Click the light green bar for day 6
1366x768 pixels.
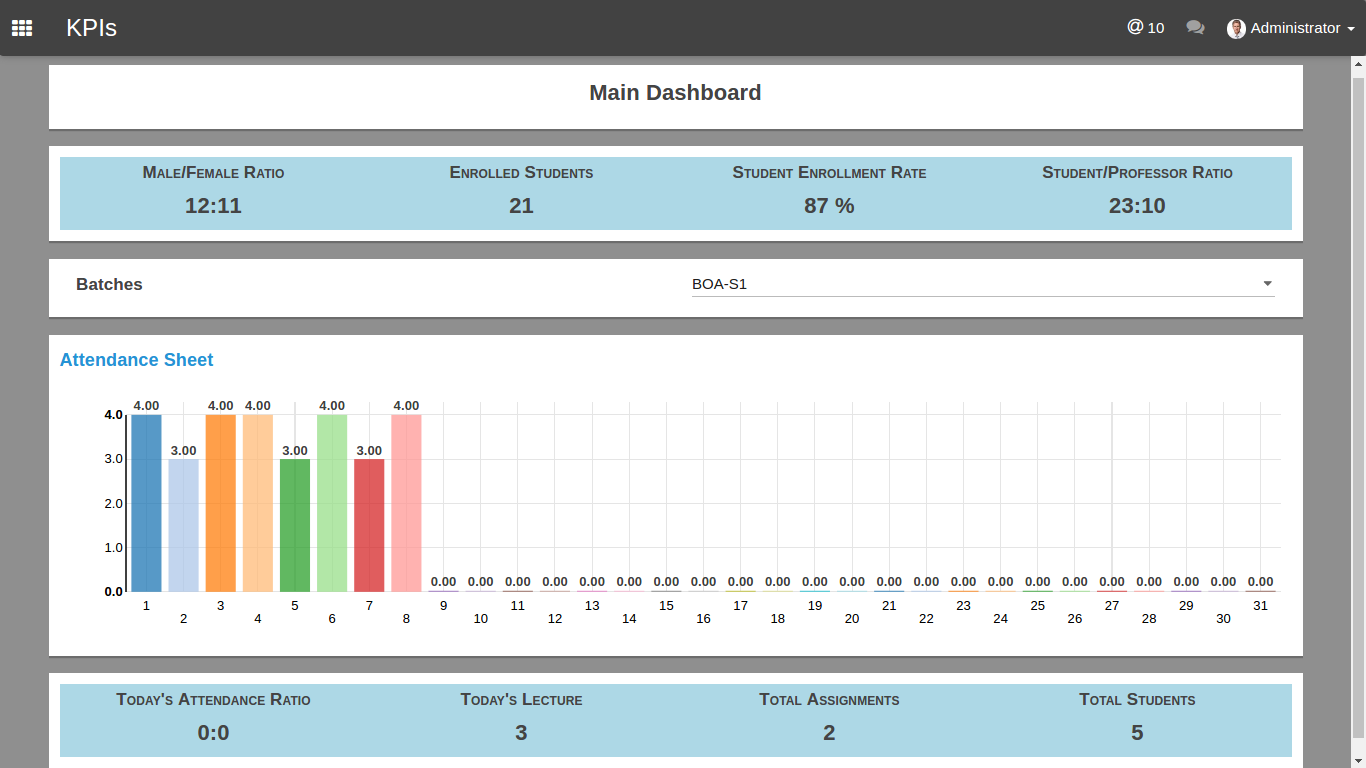pyautogui.click(x=332, y=503)
